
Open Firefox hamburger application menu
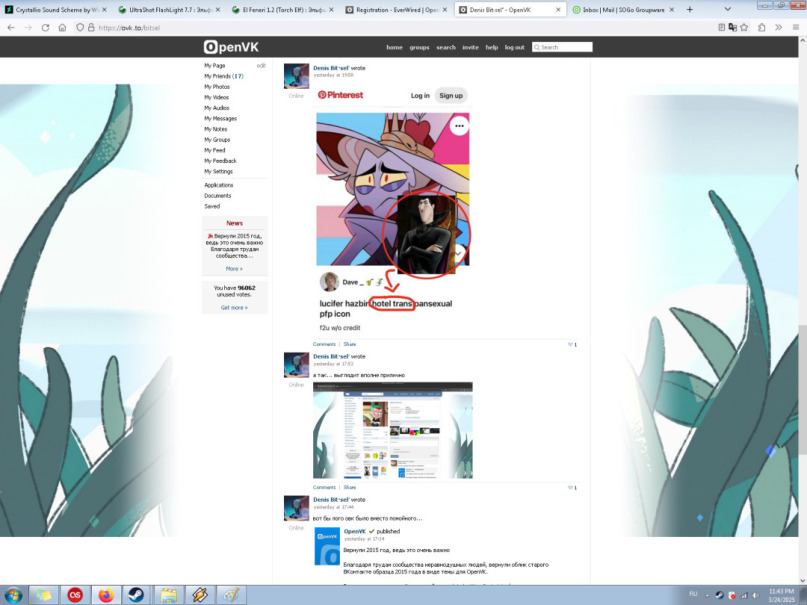coord(796,27)
